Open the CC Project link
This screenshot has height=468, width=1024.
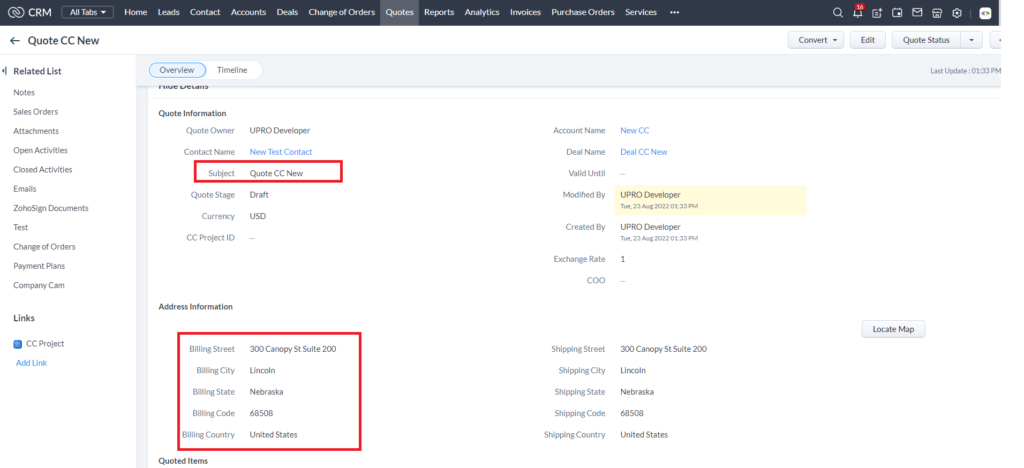45,343
